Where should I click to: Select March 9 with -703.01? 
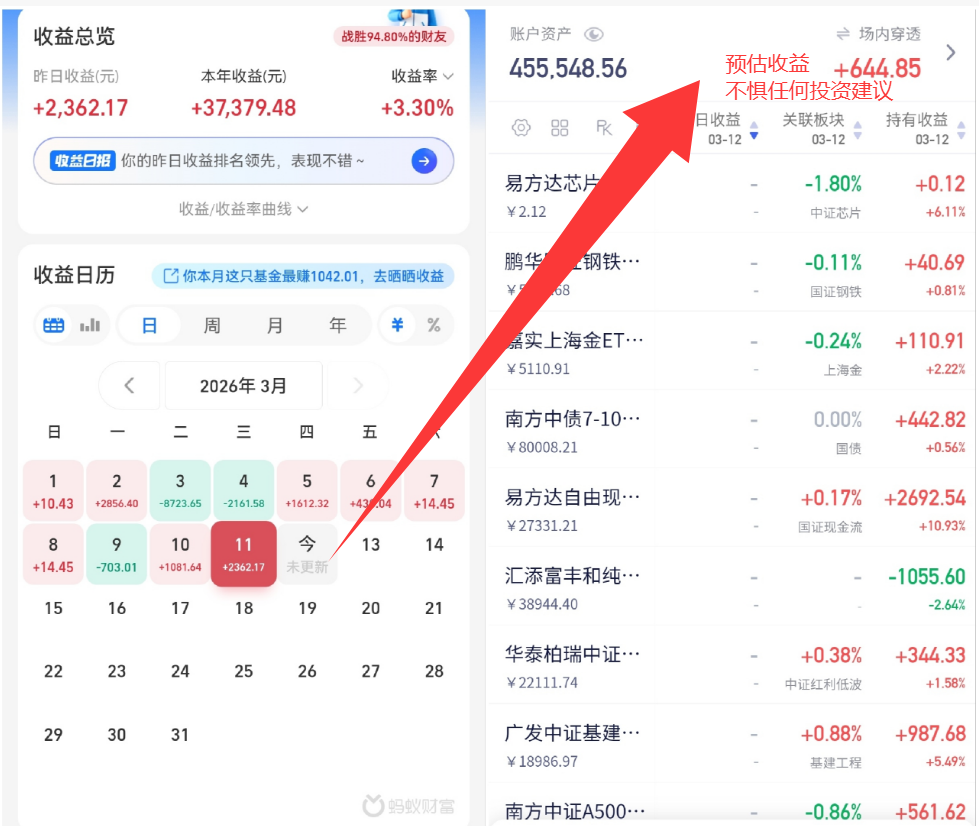pyautogui.click(x=117, y=554)
